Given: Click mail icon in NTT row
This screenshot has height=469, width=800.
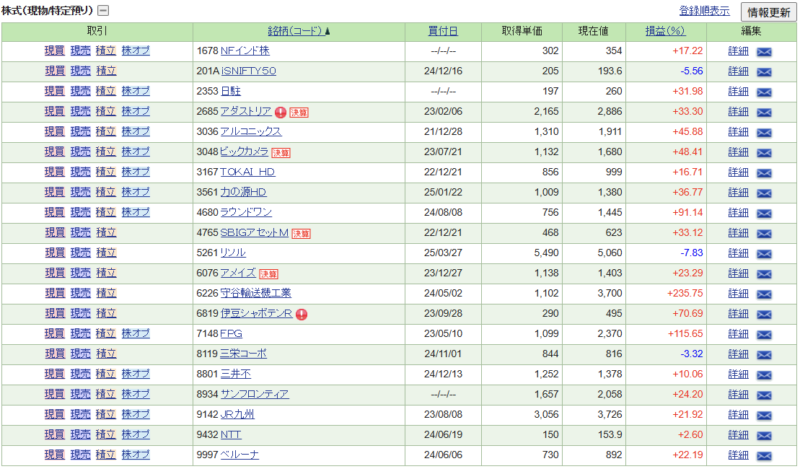Looking at the screenshot, I should pyautogui.click(x=764, y=435).
